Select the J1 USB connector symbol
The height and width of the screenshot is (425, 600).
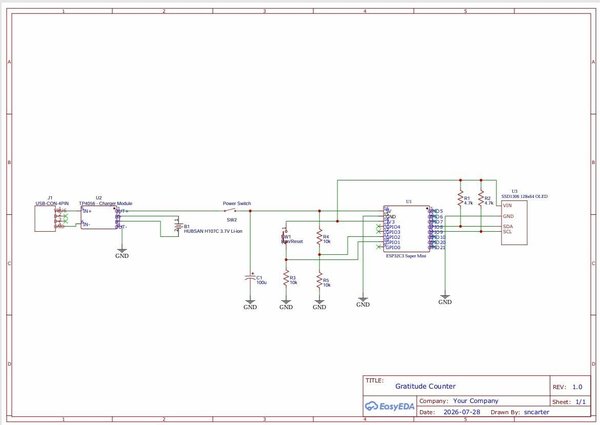45,219
